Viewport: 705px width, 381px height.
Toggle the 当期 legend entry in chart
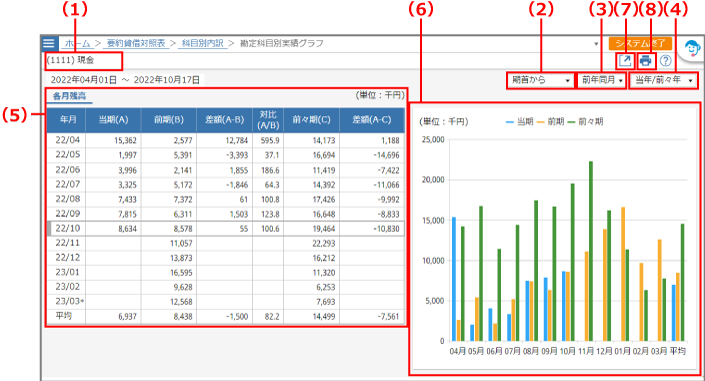point(519,121)
